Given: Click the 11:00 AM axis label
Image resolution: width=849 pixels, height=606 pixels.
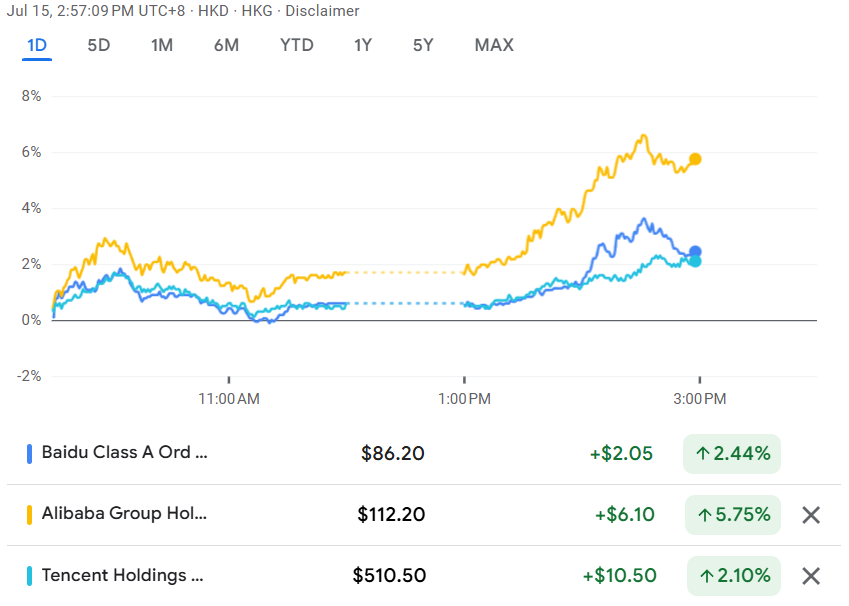Looking at the screenshot, I should point(229,399).
